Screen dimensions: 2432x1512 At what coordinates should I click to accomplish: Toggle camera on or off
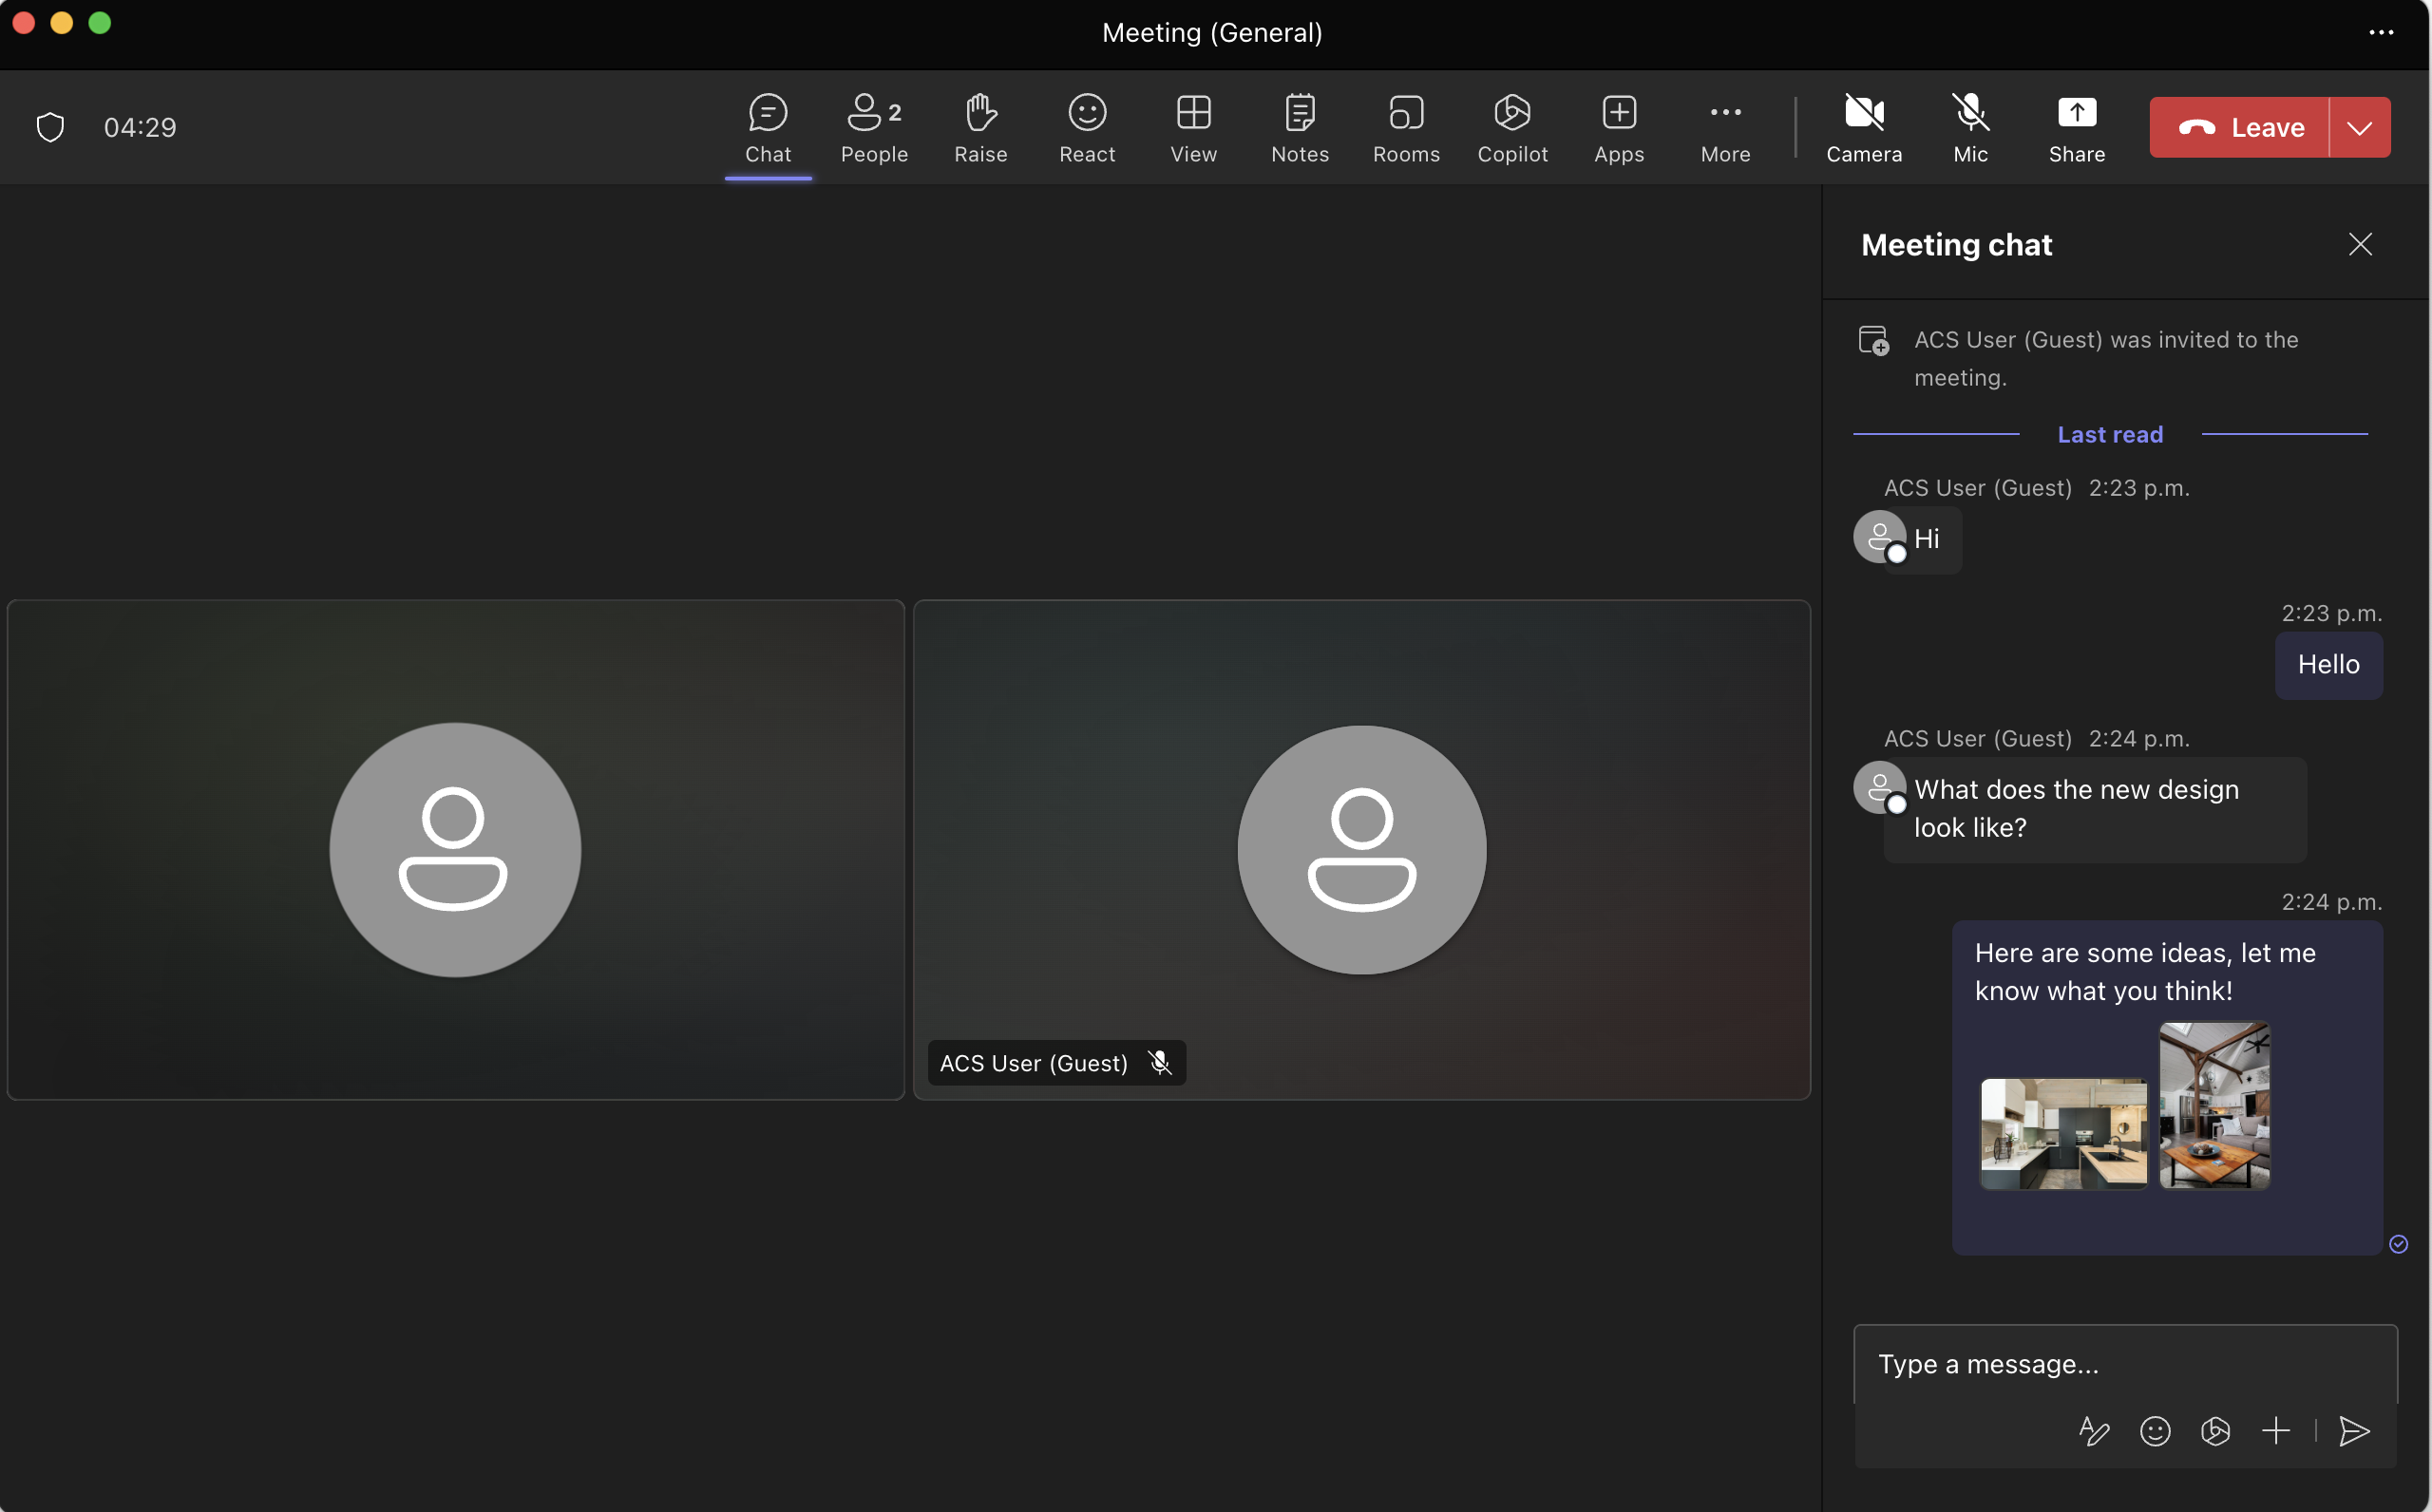point(1862,125)
